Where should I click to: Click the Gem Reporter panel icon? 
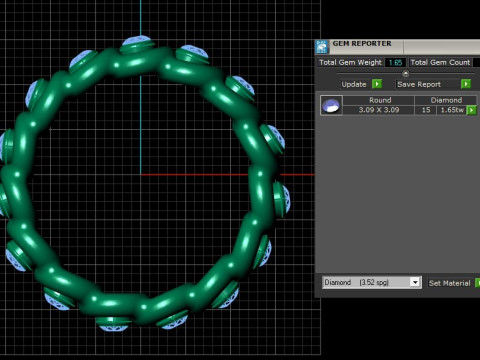322,47
